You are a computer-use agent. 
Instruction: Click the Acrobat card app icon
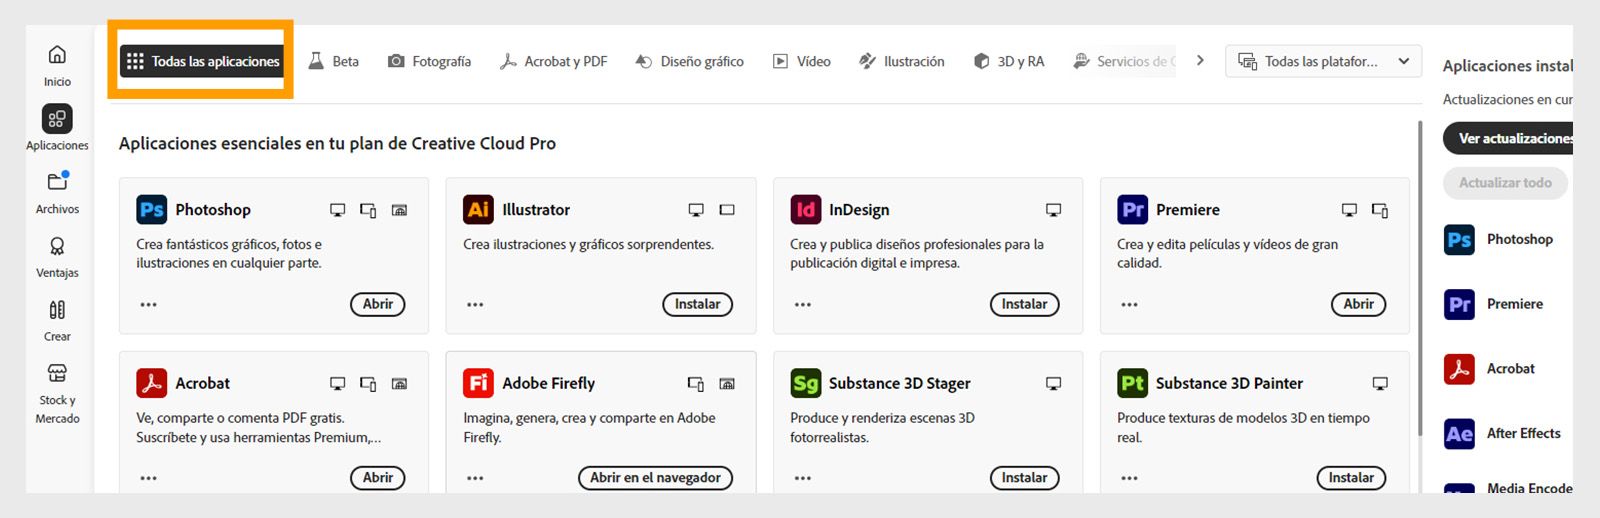pyautogui.click(x=151, y=383)
